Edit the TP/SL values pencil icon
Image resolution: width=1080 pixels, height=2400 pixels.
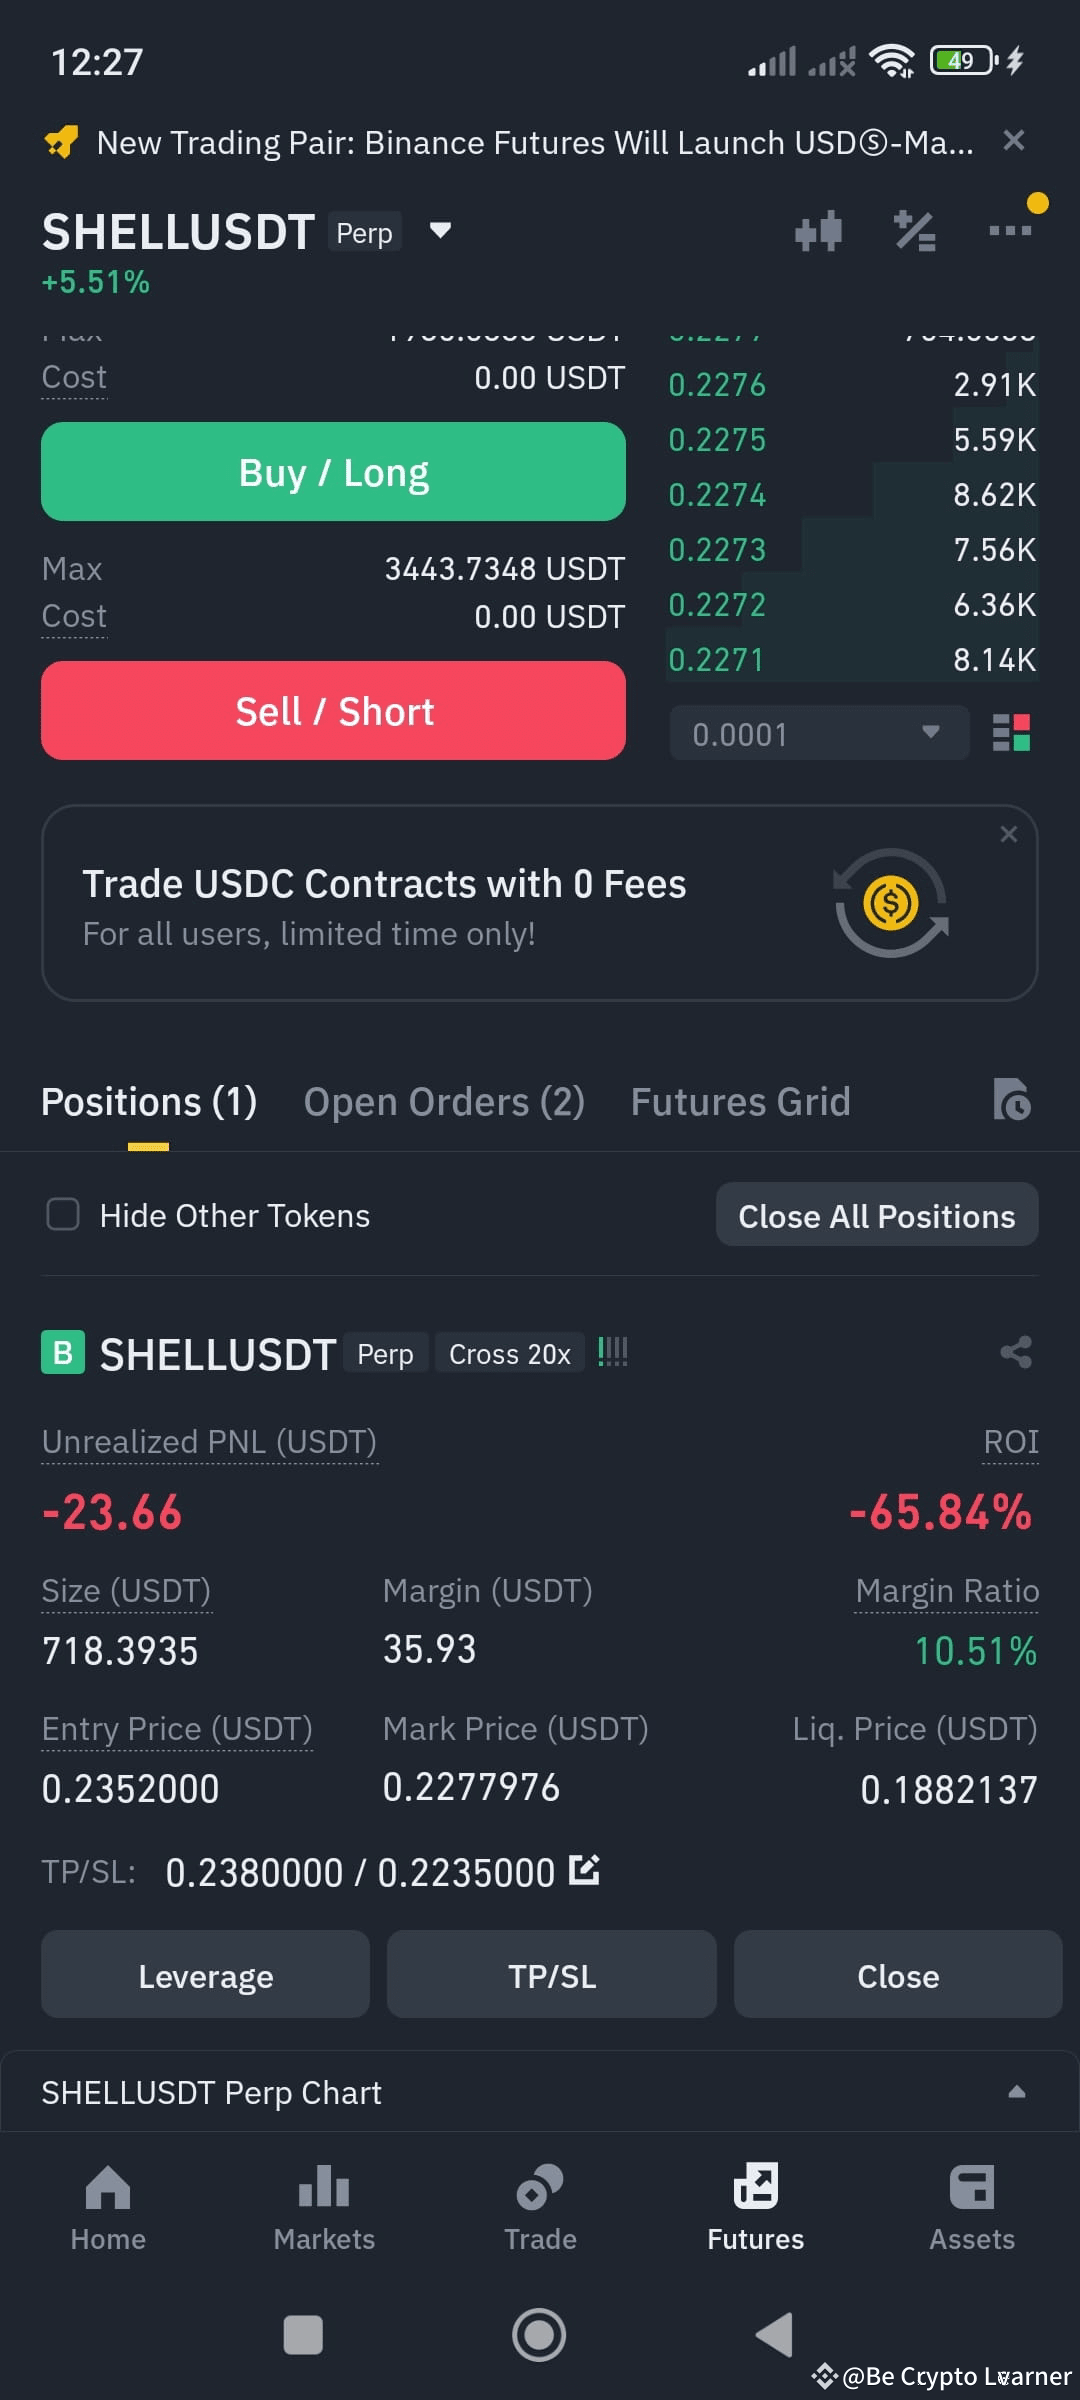(x=584, y=1870)
